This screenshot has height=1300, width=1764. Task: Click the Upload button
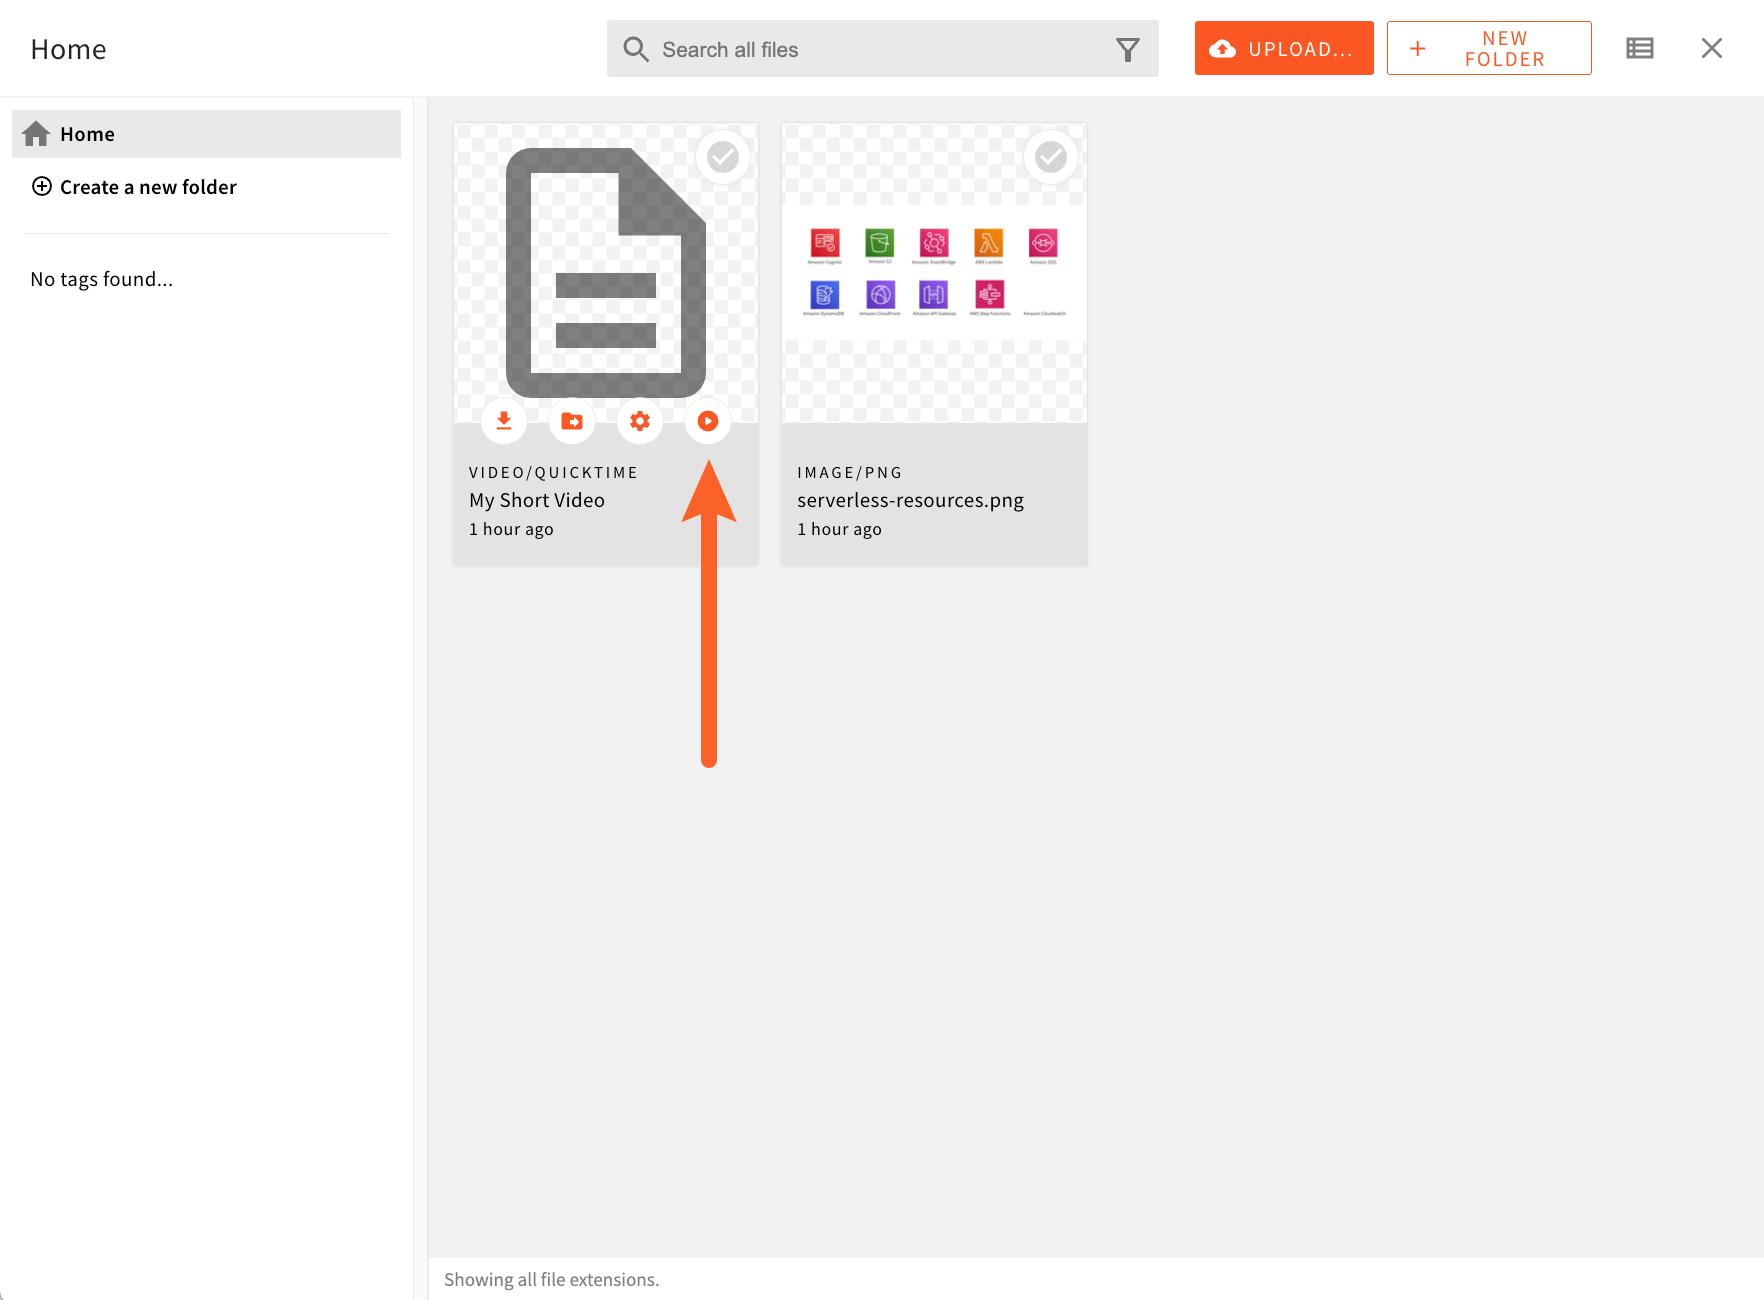(x=1283, y=48)
